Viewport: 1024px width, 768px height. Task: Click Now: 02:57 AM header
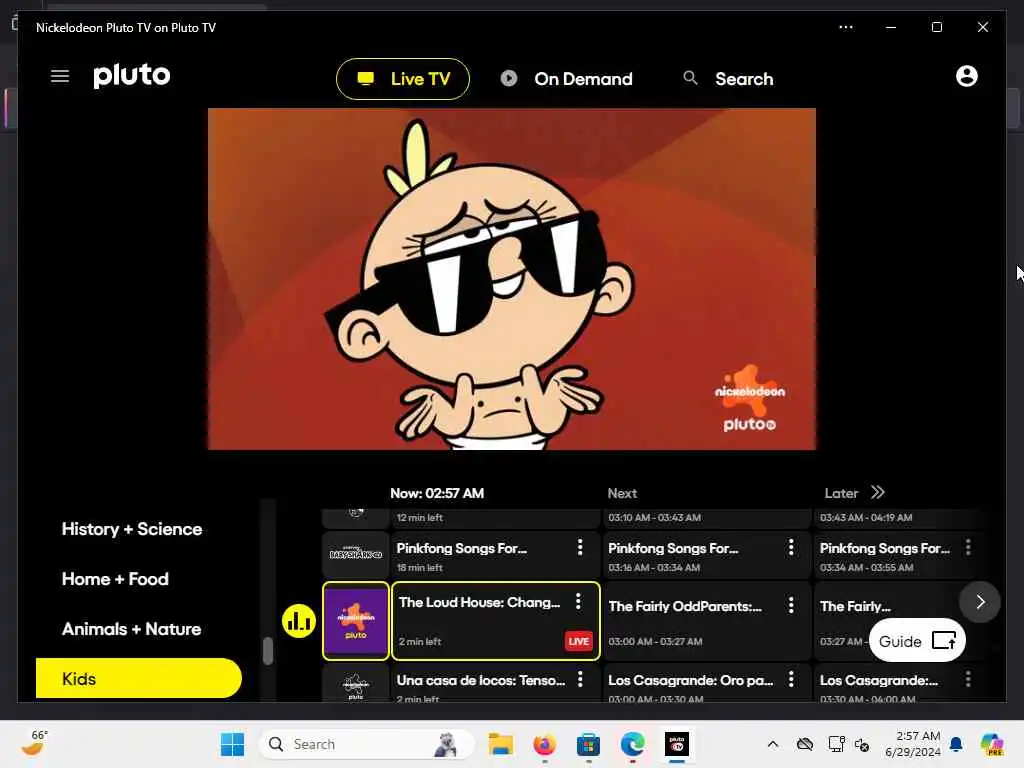click(437, 494)
